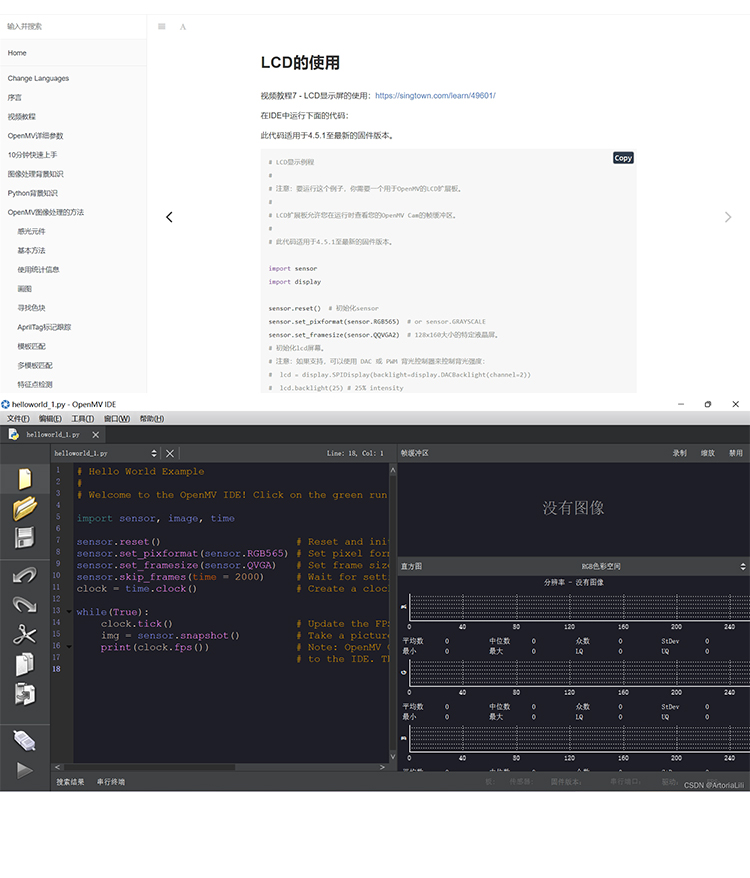Click the Run script play icon
This screenshot has width=750, height=878.
(x=25, y=770)
